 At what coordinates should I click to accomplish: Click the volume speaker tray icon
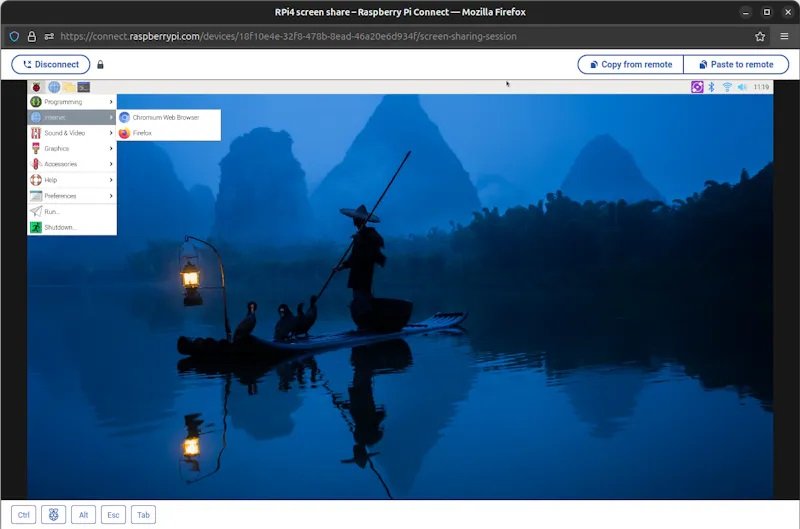tap(742, 87)
